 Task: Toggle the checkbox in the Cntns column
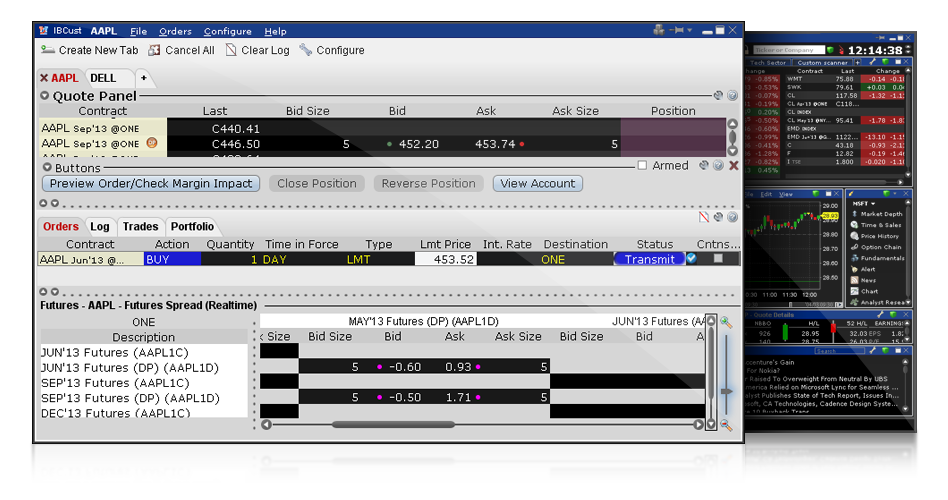[x=717, y=259]
